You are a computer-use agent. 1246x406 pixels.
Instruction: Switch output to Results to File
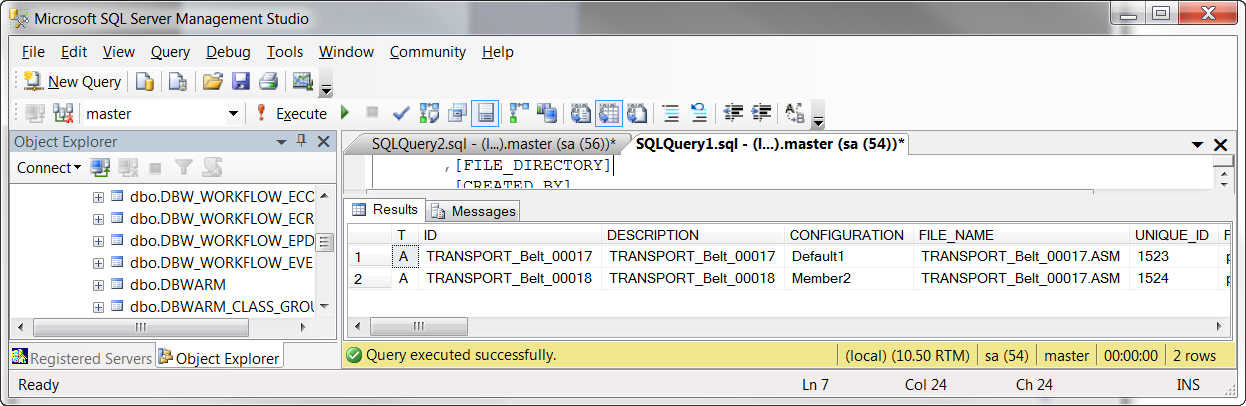click(x=637, y=113)
